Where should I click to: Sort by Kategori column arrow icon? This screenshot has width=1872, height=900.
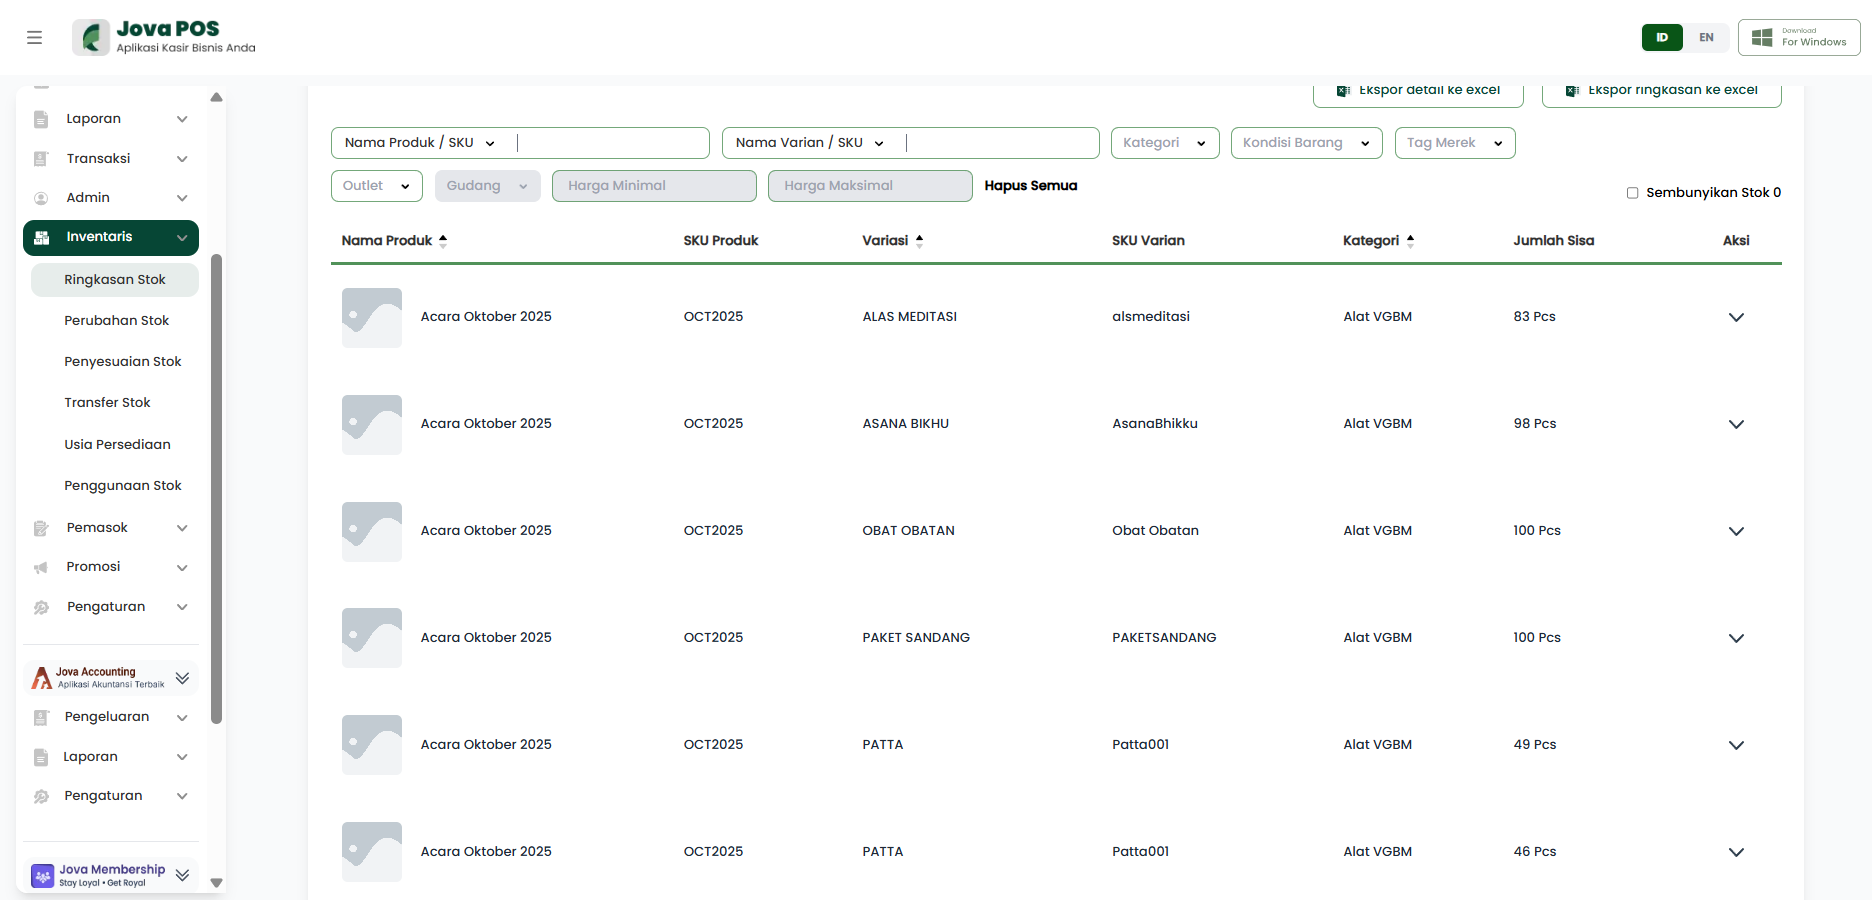click(x=1410, y=240)
